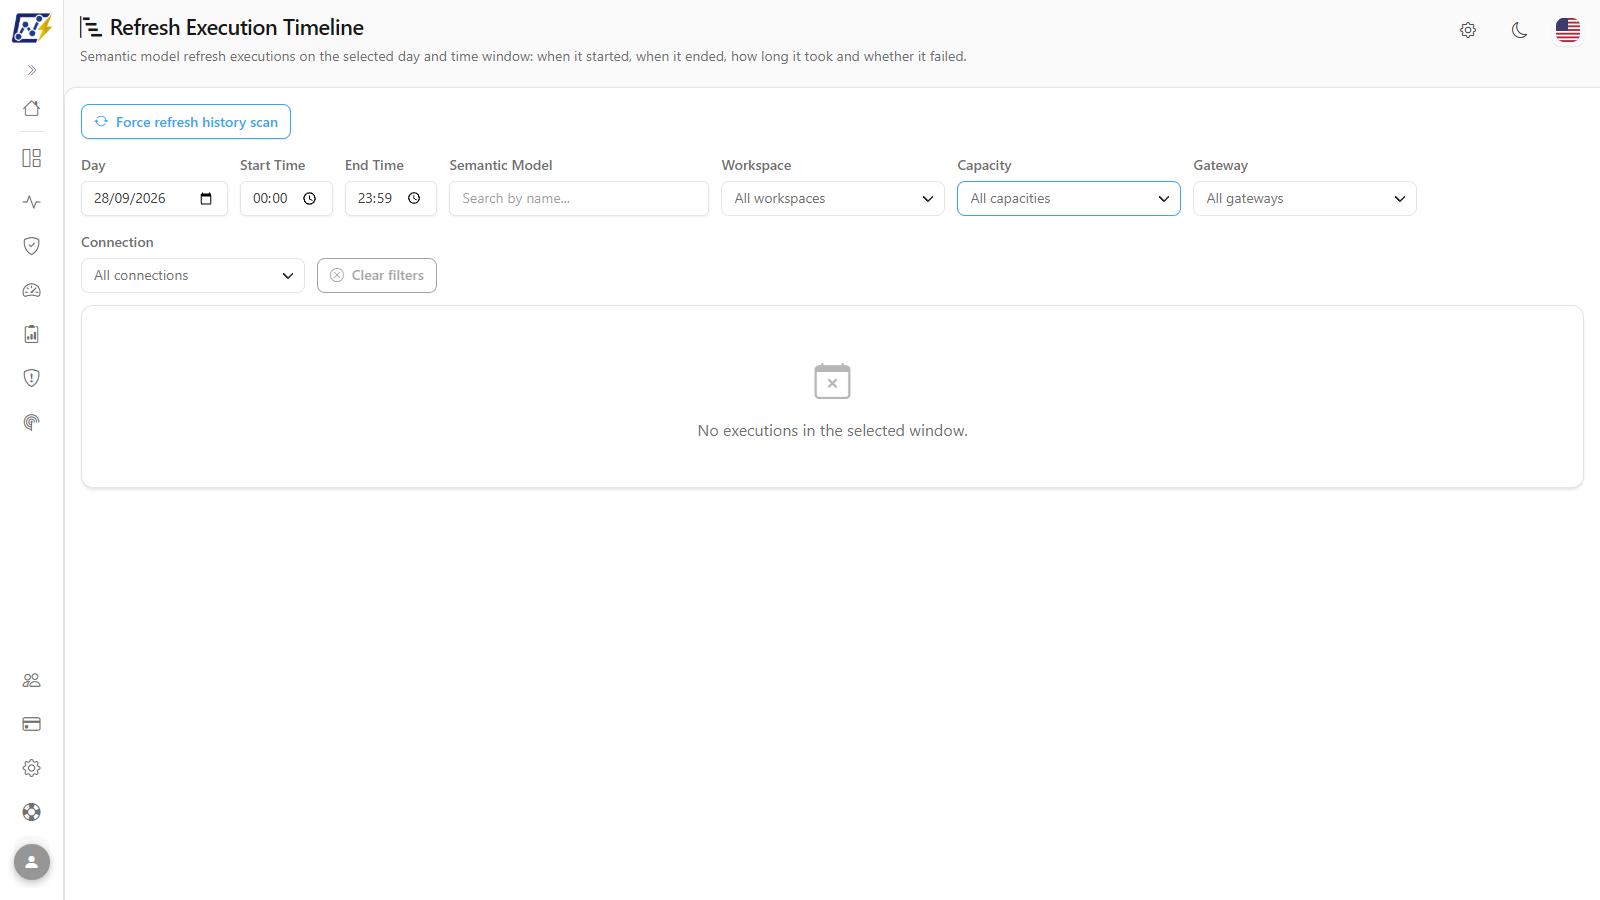Click the End Time field 23:59

(391, 198)
